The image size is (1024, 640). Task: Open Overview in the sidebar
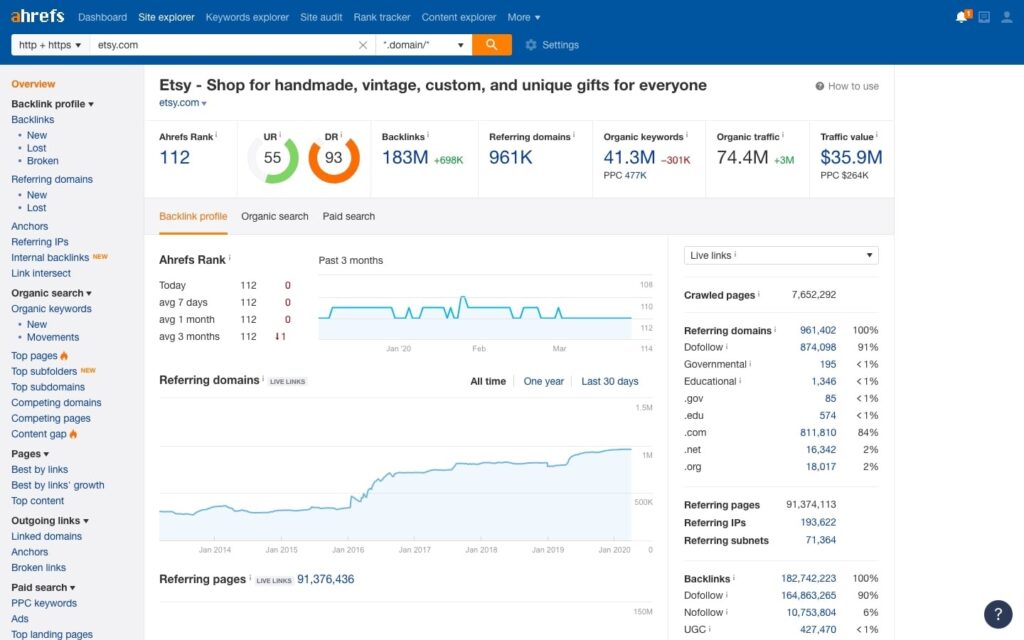click(x=33, y=84)
